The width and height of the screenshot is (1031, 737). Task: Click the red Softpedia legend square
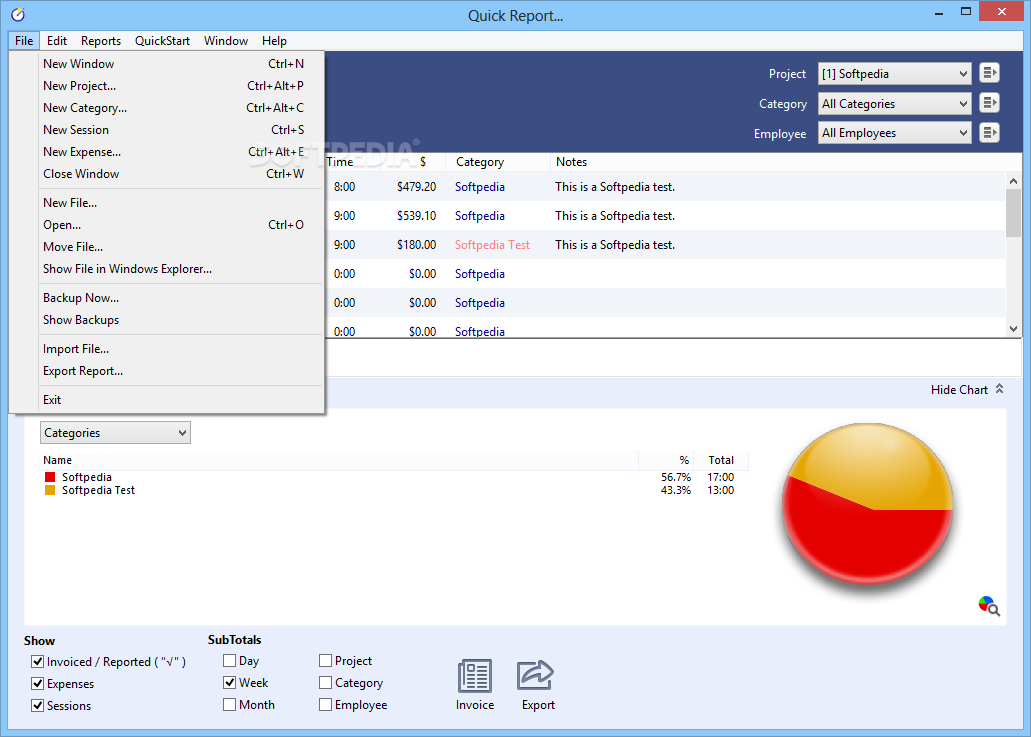pyautogui.click(x=50, y=477)
